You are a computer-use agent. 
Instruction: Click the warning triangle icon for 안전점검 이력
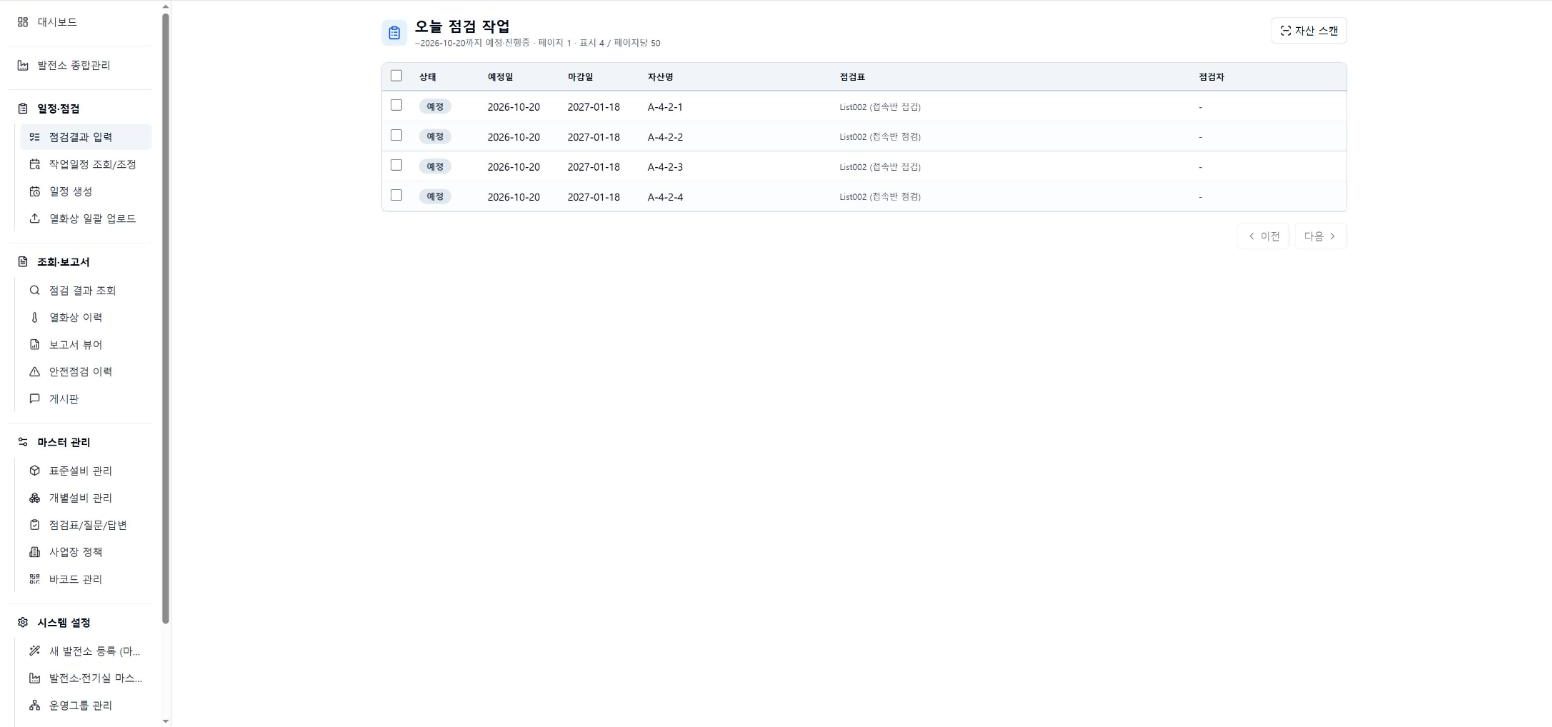click(35, 372)
